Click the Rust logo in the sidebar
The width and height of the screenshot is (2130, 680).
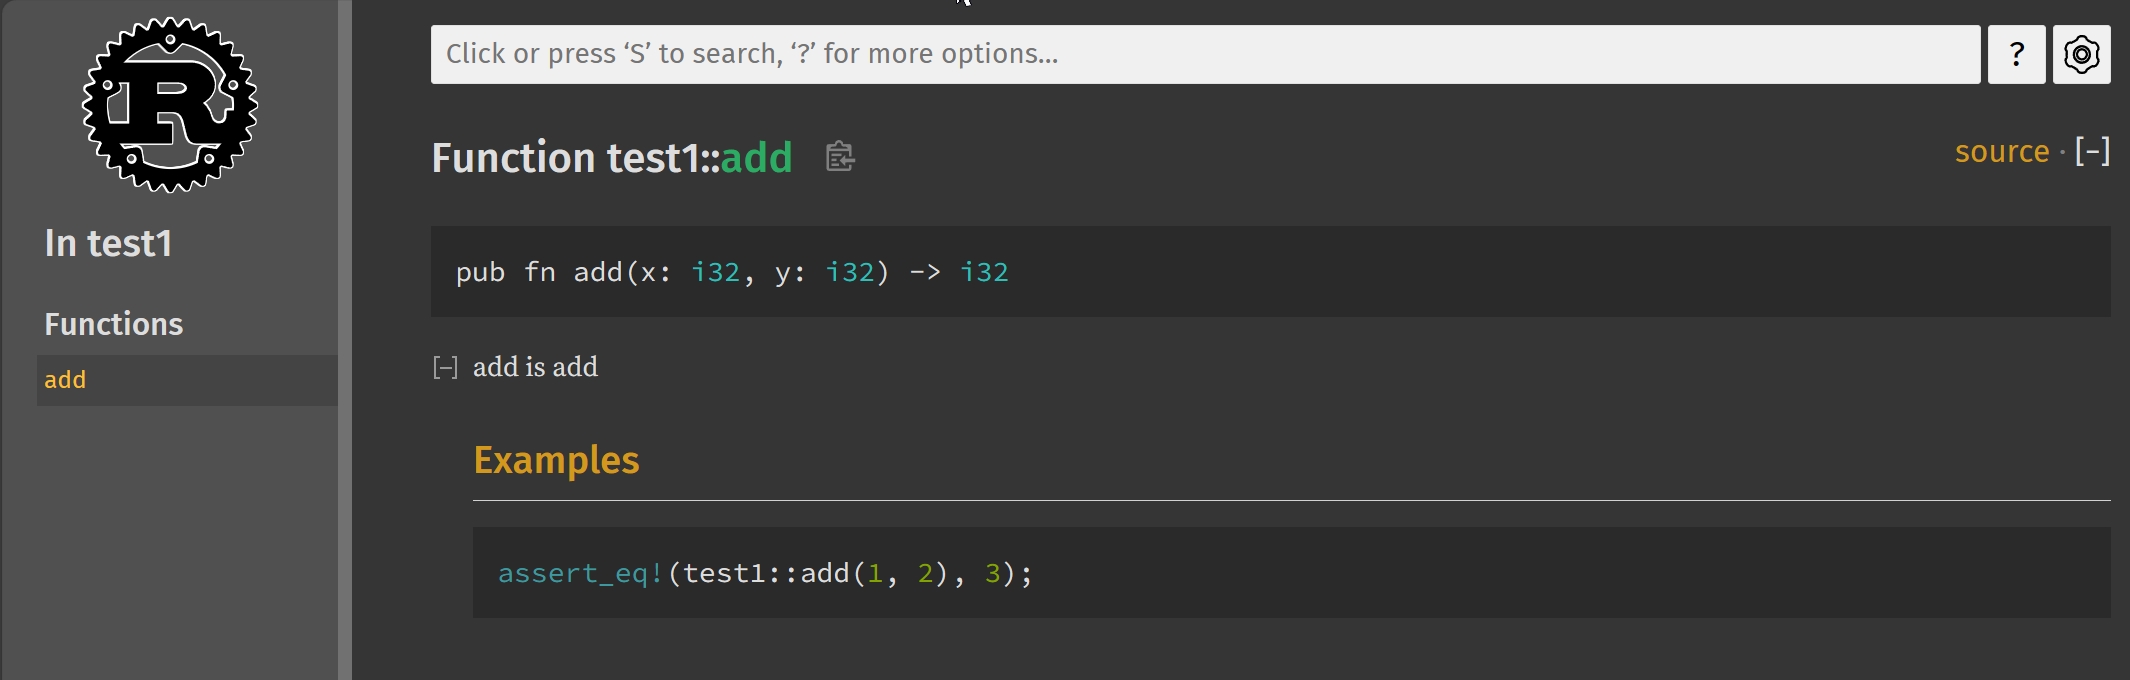(170, 104)
